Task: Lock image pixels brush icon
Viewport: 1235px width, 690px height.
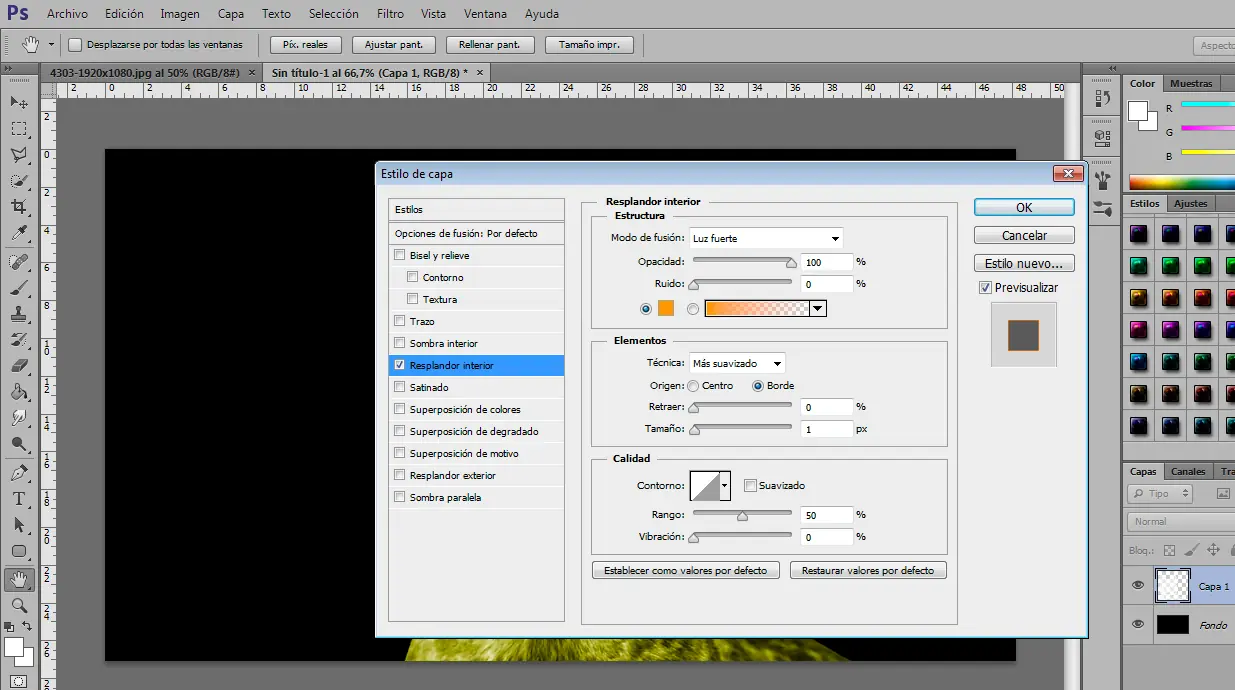Action: point(1191,550)
